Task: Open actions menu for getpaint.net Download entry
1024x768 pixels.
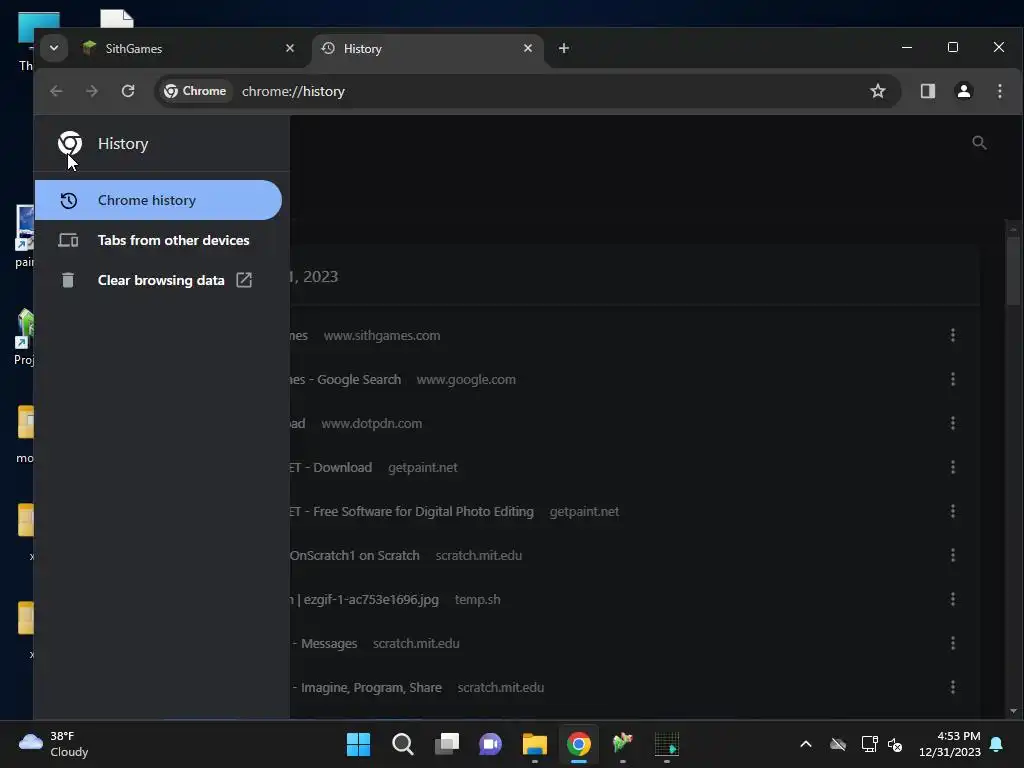Action: (953, 468)
